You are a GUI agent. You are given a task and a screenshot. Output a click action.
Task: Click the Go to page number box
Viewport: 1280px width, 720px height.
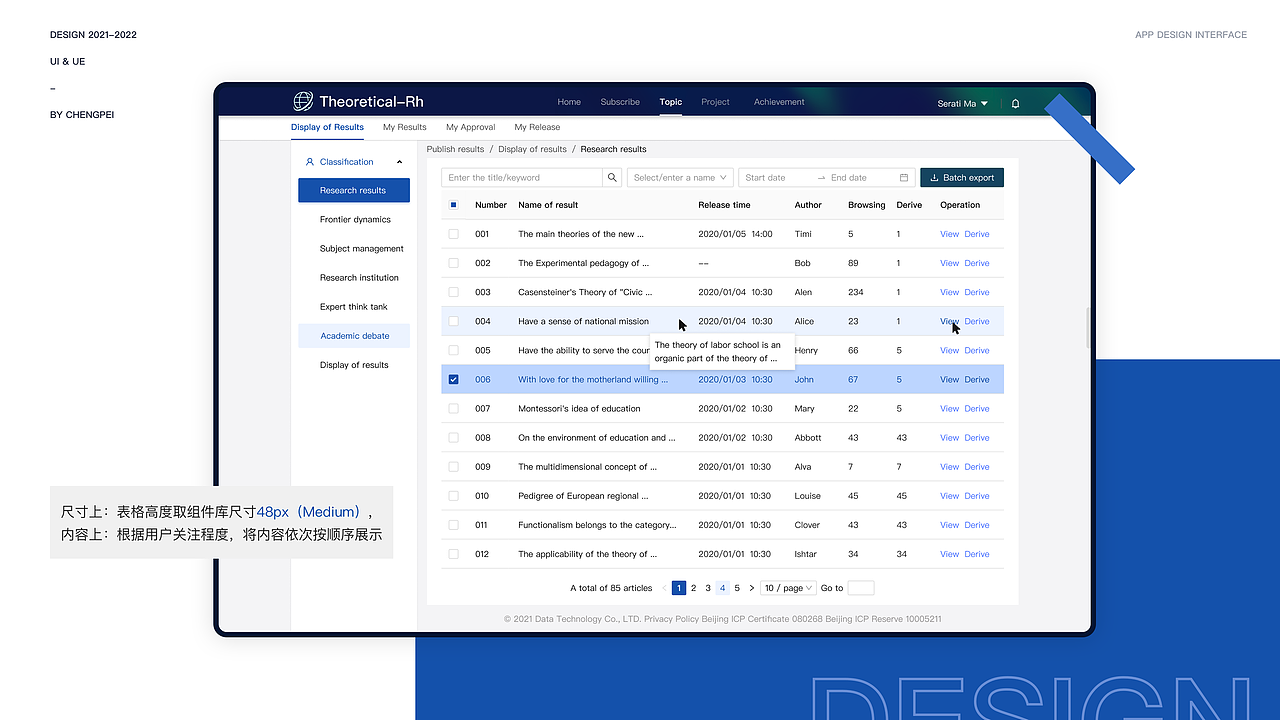[x=860, y=588]
